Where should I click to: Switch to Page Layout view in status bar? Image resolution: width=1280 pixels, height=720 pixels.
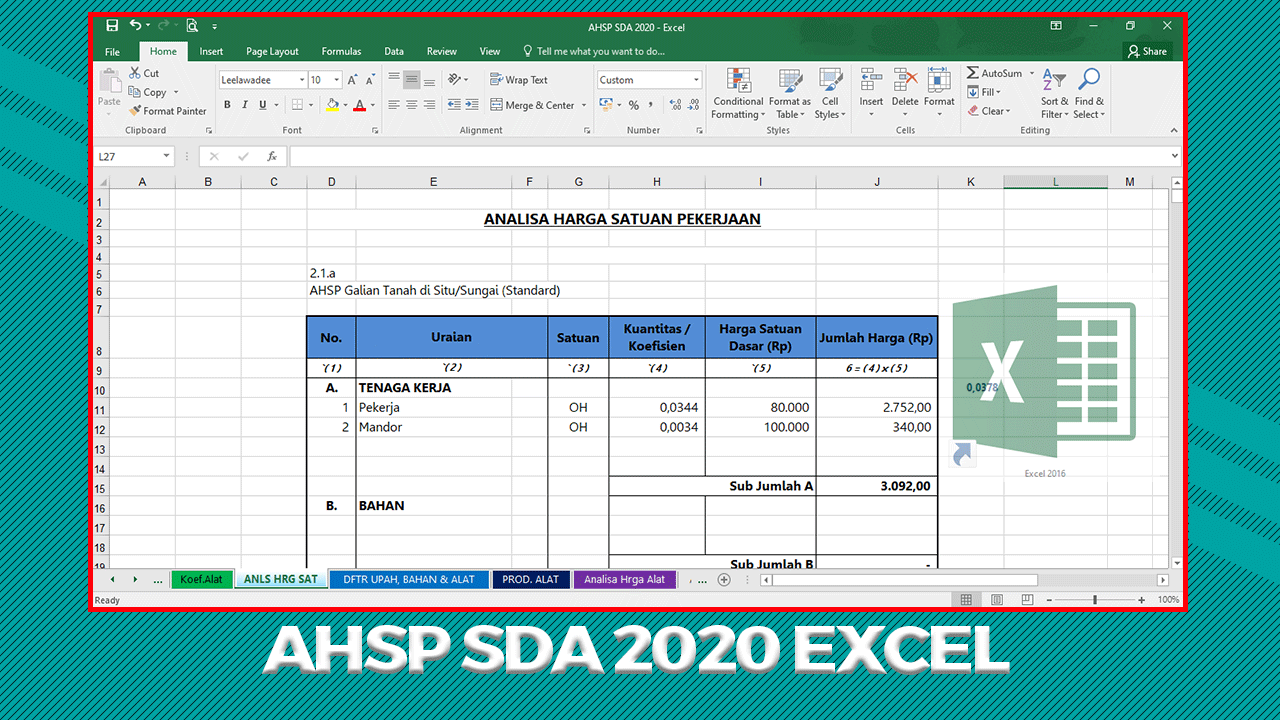[x=996, y=600]
